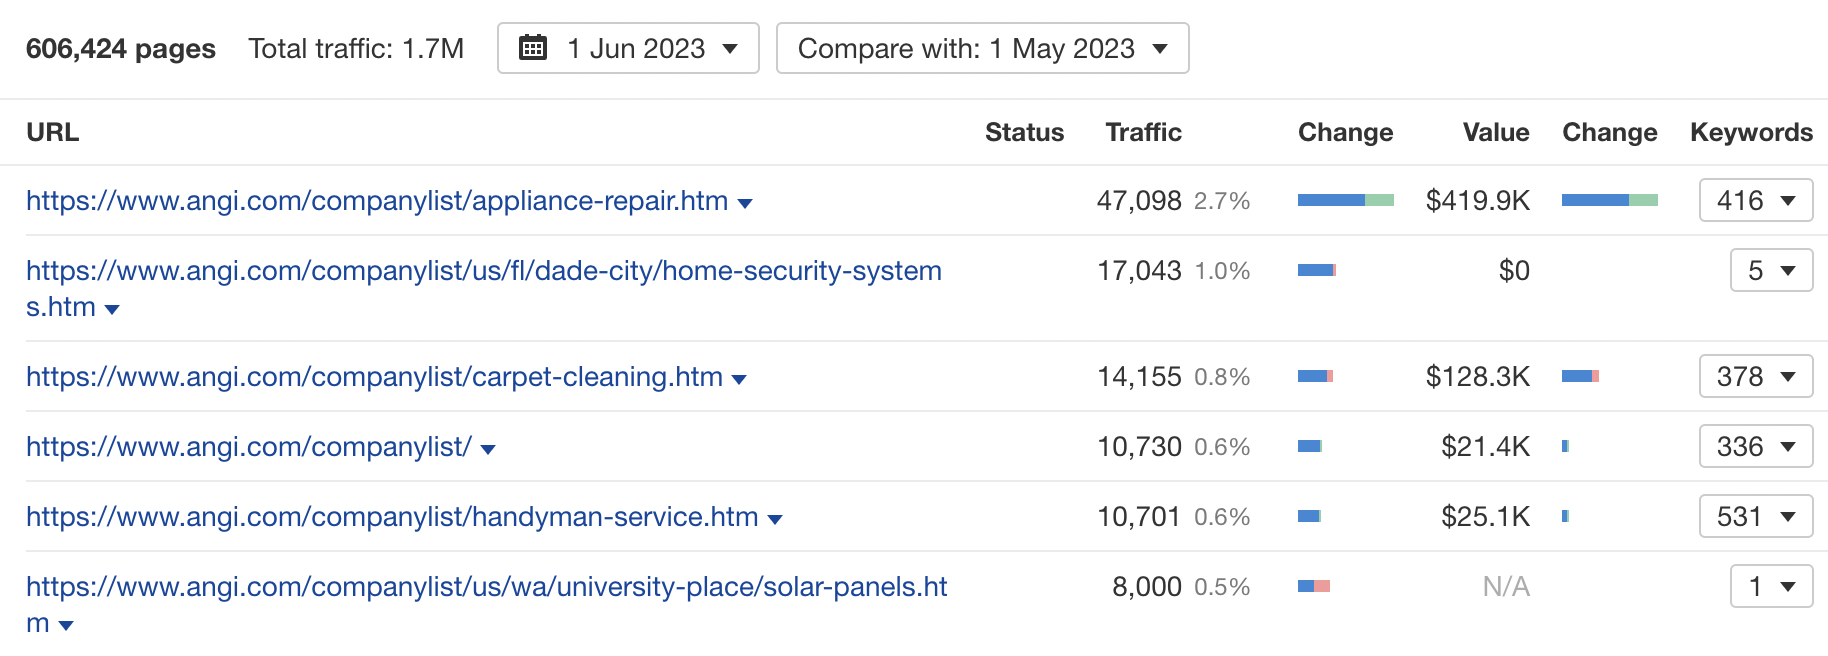This screenshot has height=656, width=1828.
Task: Open the appliance-repair.htm URL link
Action: click(x=376, y=201)
